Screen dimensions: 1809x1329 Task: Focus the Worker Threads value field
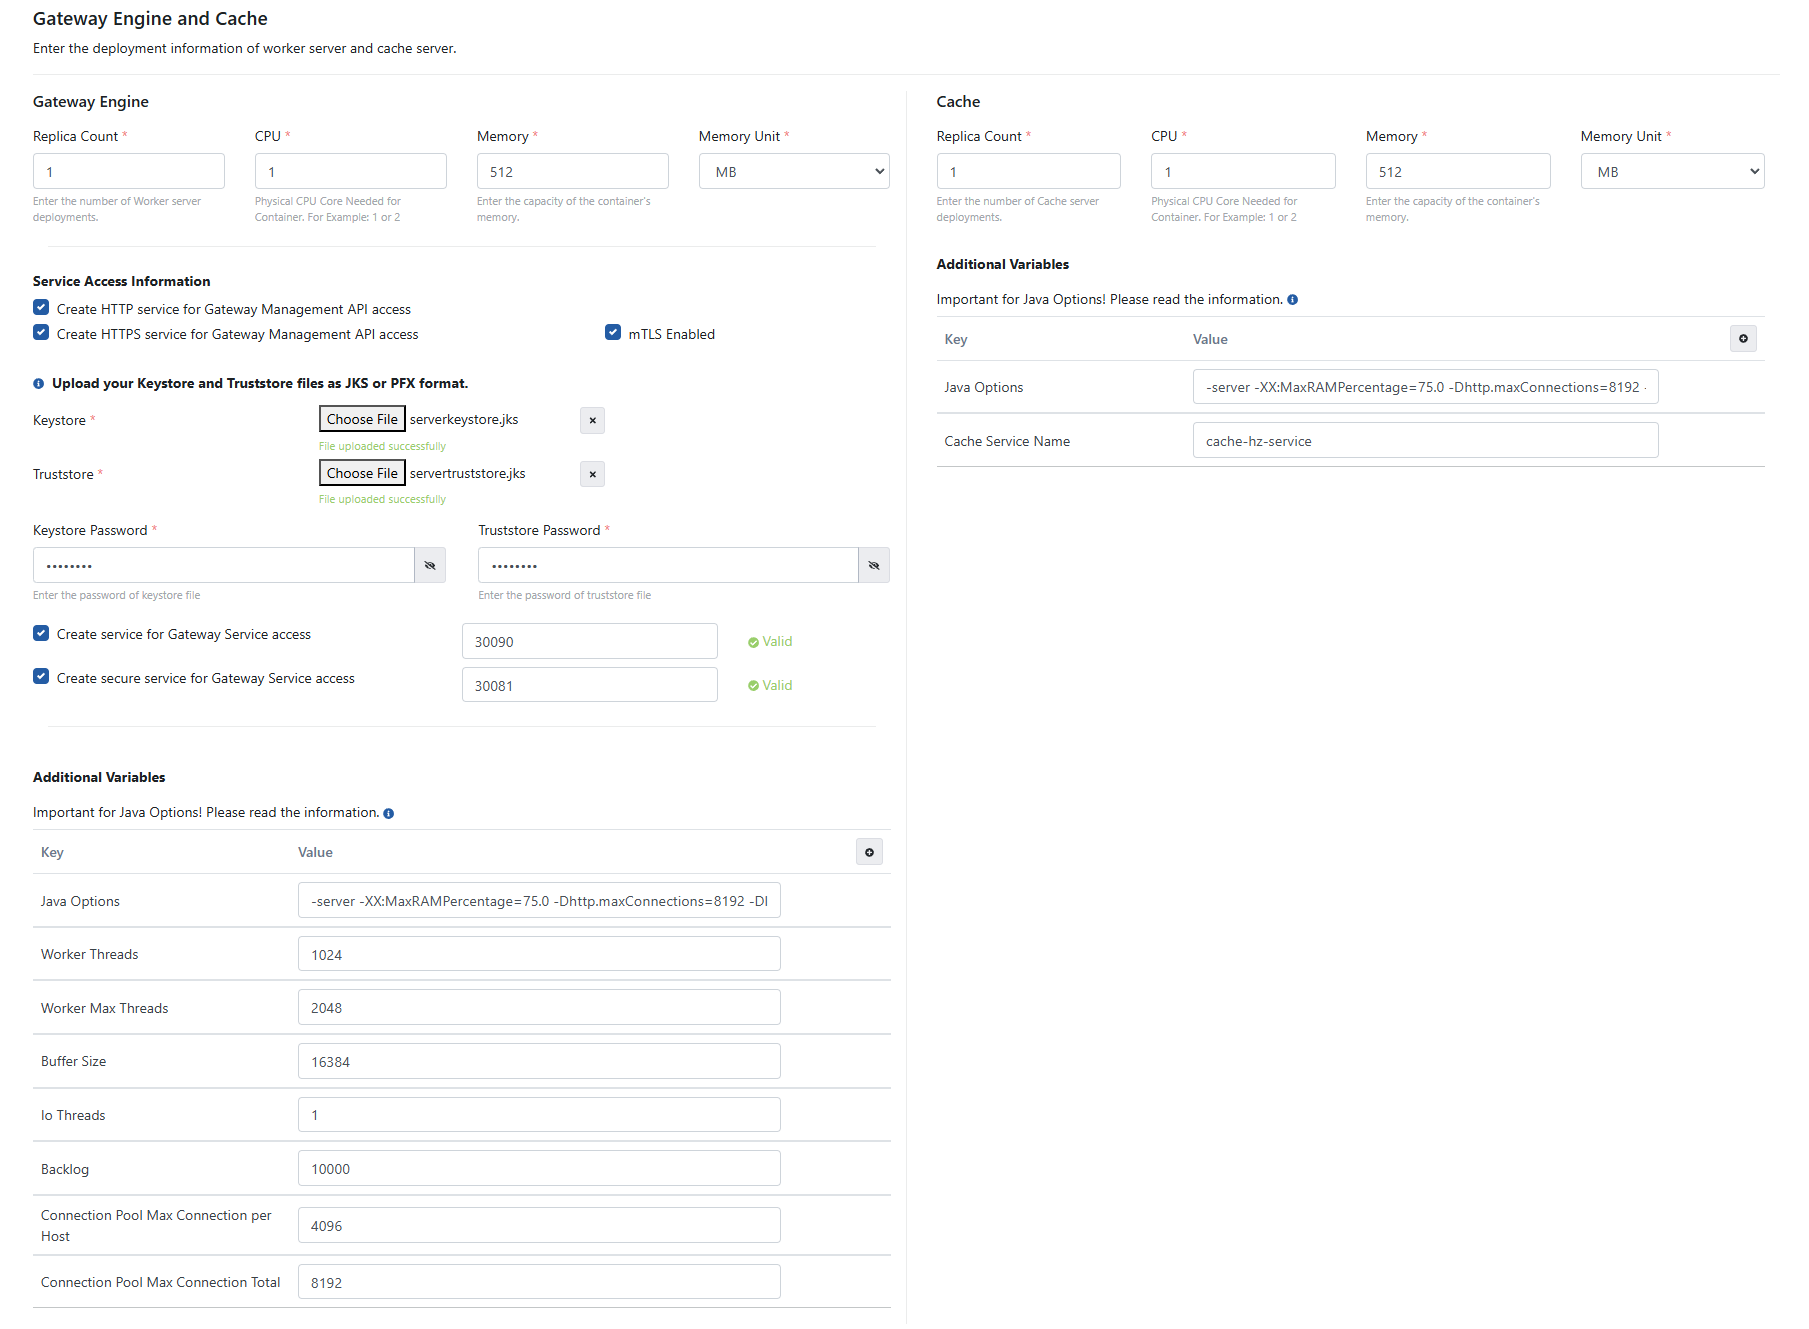coord(538,955)
